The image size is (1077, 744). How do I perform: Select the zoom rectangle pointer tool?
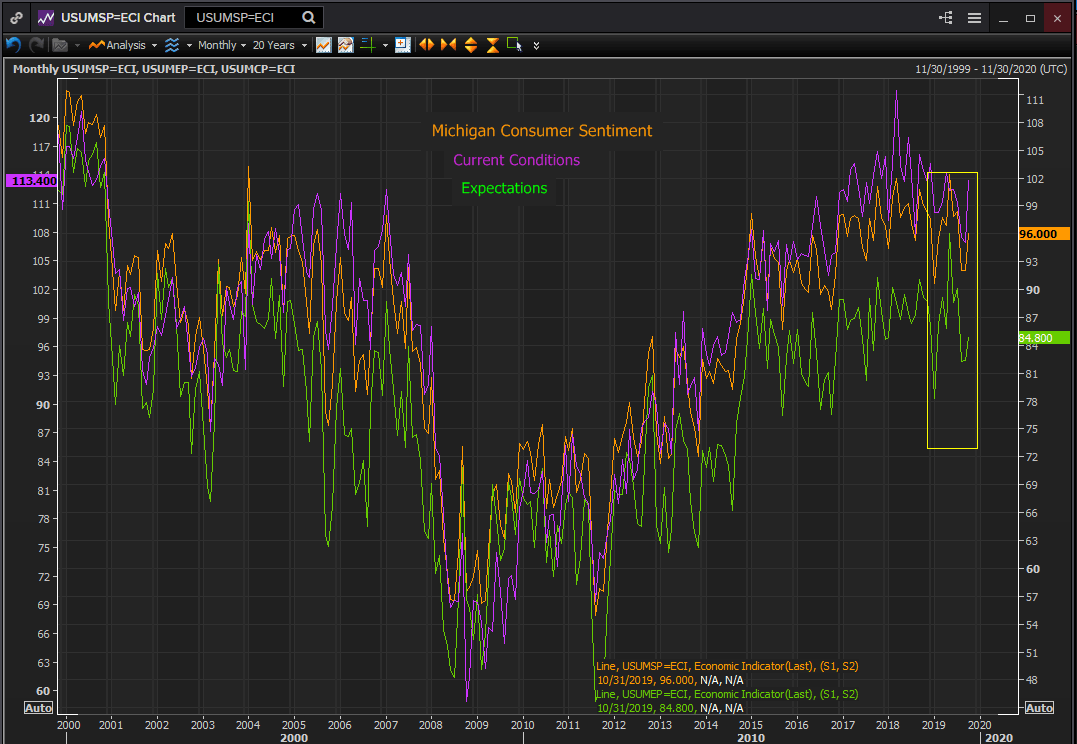(514, 45)
